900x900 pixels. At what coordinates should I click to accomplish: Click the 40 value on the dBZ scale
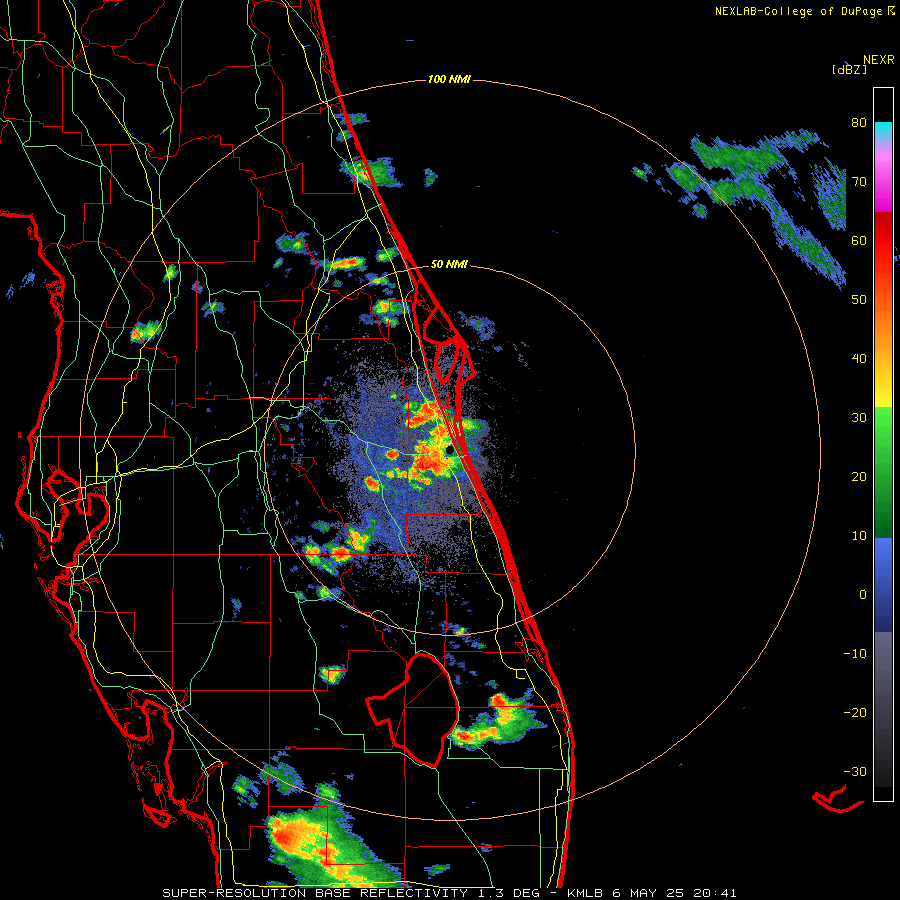click(859, 359)
